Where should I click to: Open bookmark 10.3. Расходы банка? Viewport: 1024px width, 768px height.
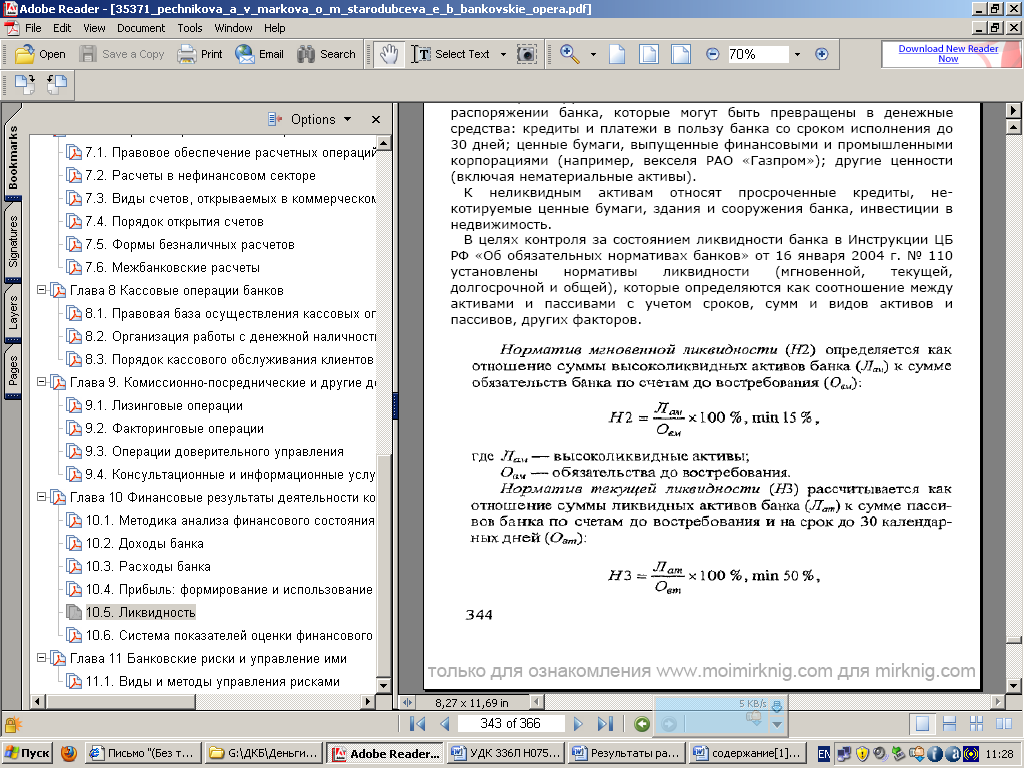click(x=148, y=566)
